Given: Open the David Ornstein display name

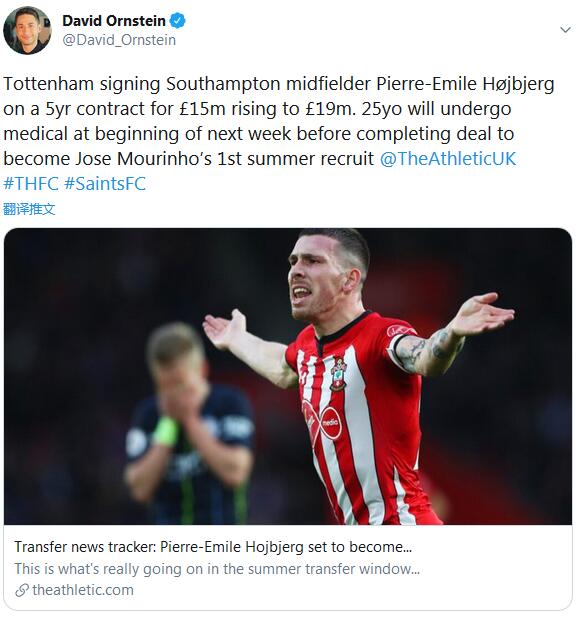Looking at the screenshot, I should [114, 21].
